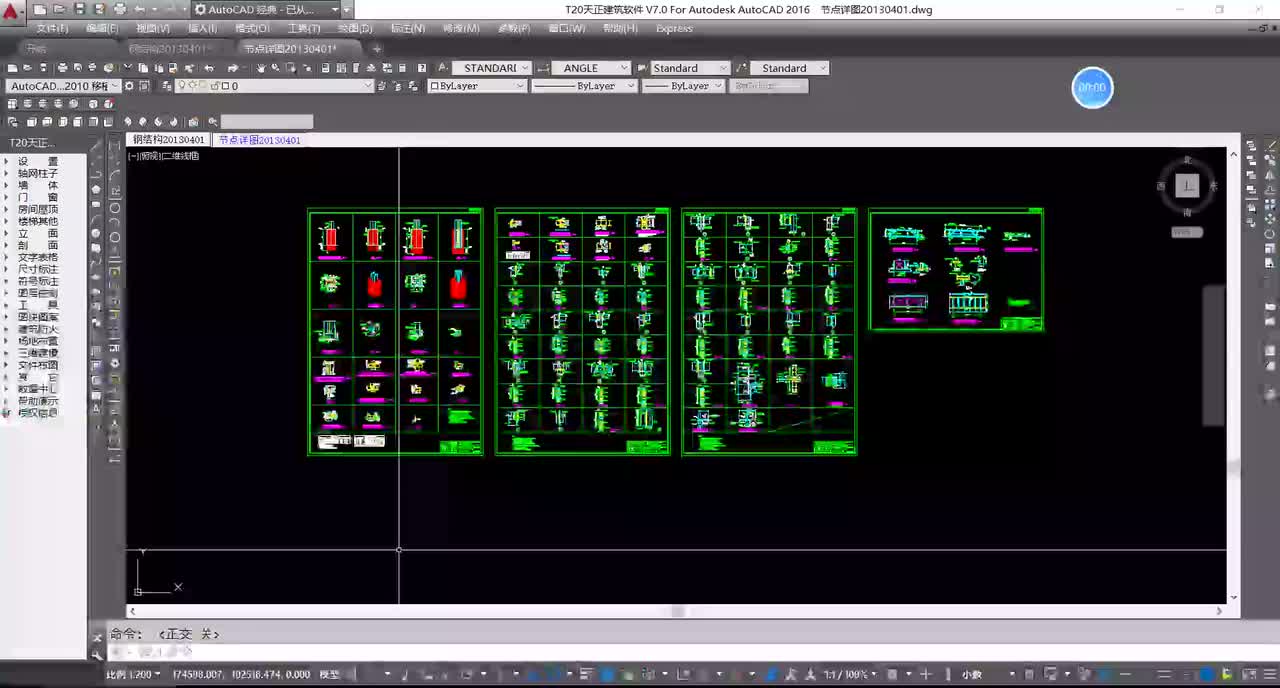
Task: Click the 00:00 recording timer circle
Action: tap(1092, 88)
